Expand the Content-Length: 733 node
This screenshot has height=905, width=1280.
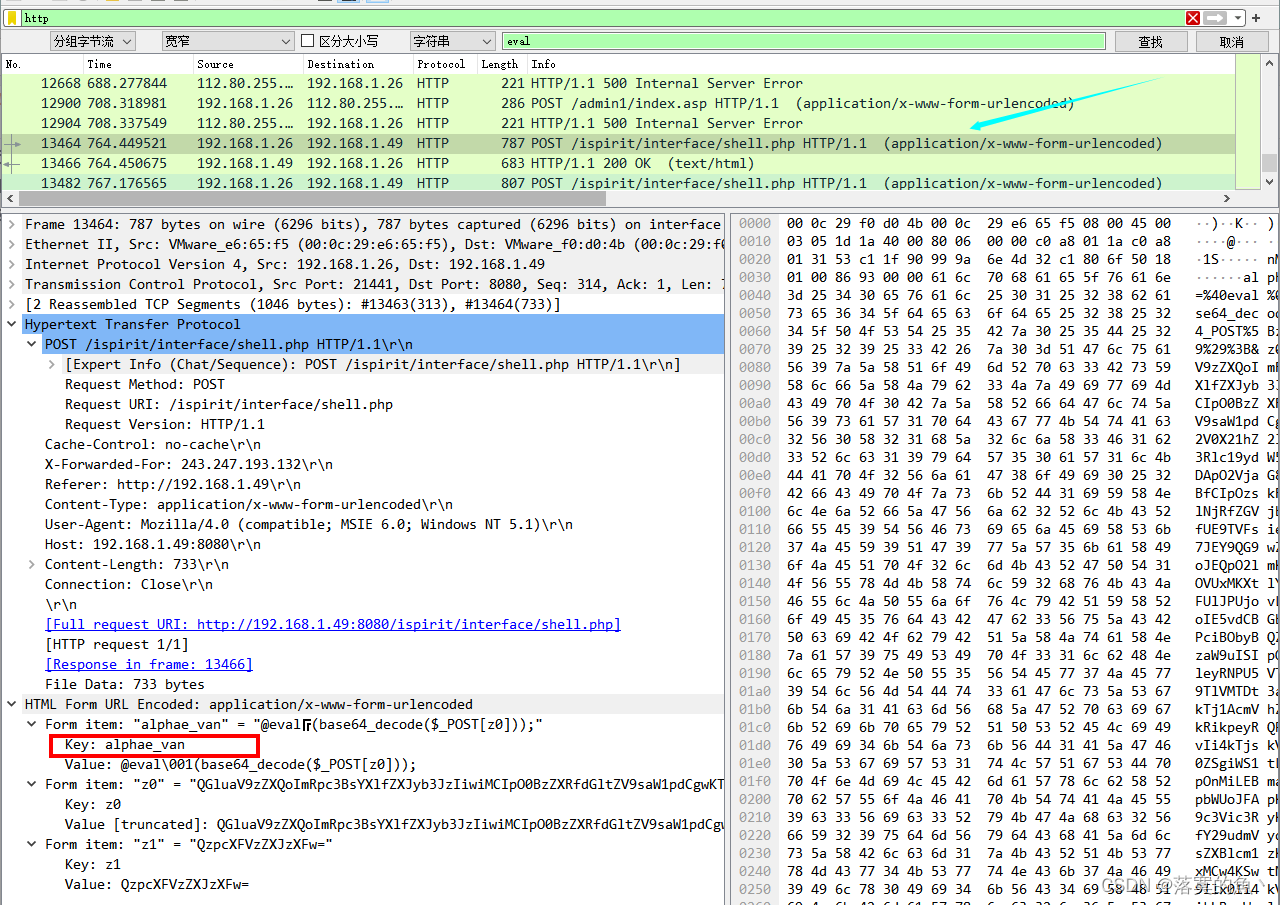coord(33,564)
